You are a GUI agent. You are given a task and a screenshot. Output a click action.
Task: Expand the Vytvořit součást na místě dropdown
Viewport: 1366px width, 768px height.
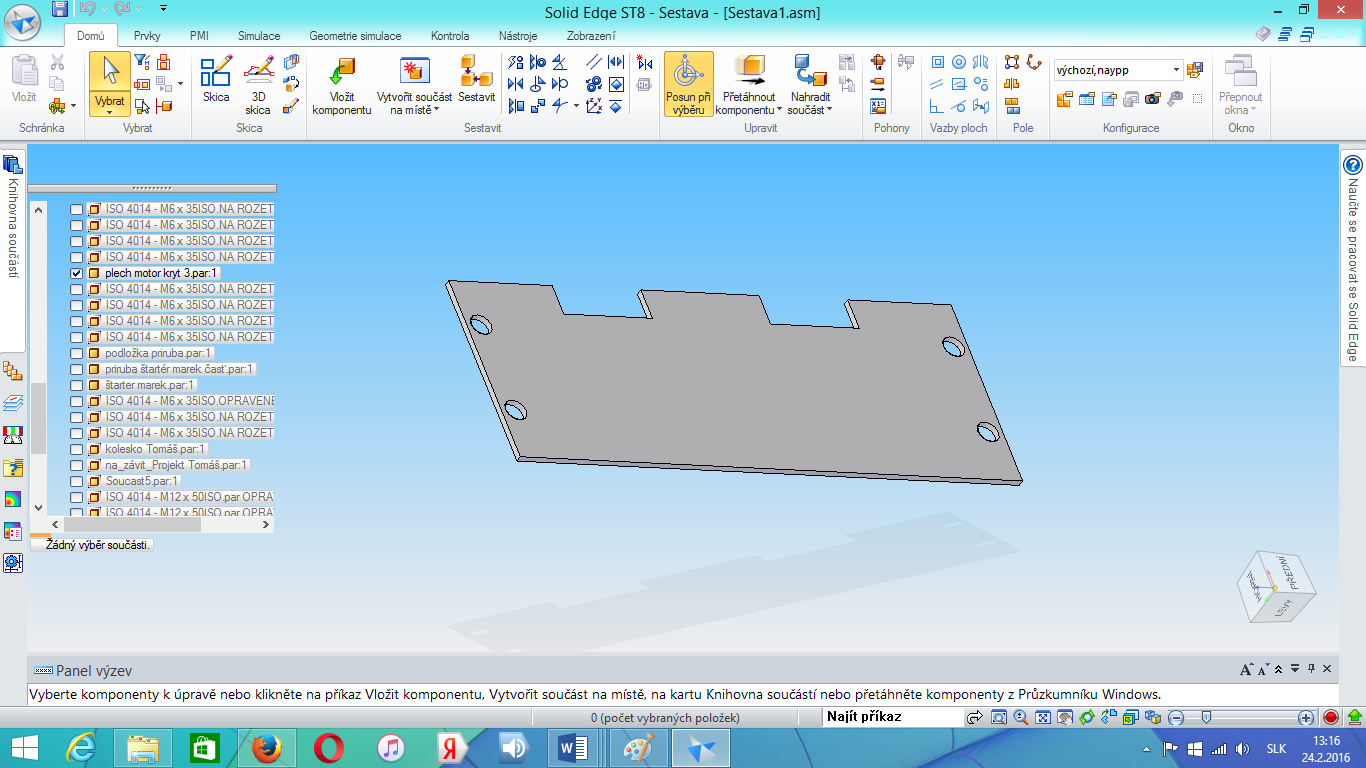437,110
